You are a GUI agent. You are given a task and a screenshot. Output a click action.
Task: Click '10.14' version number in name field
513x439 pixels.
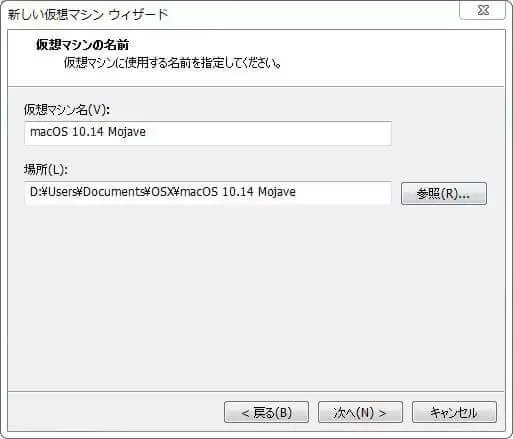pos(88,132)
